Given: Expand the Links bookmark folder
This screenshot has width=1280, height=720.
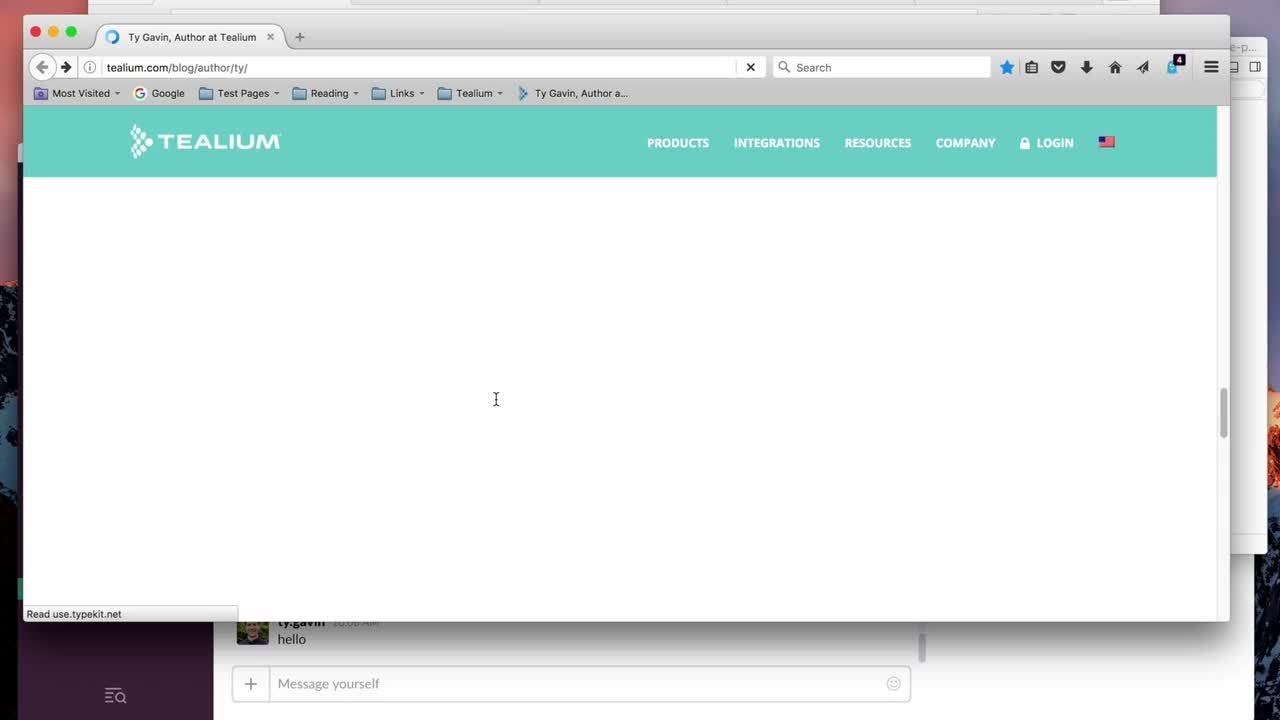Looking at the screenshot, I should point(398,93).
